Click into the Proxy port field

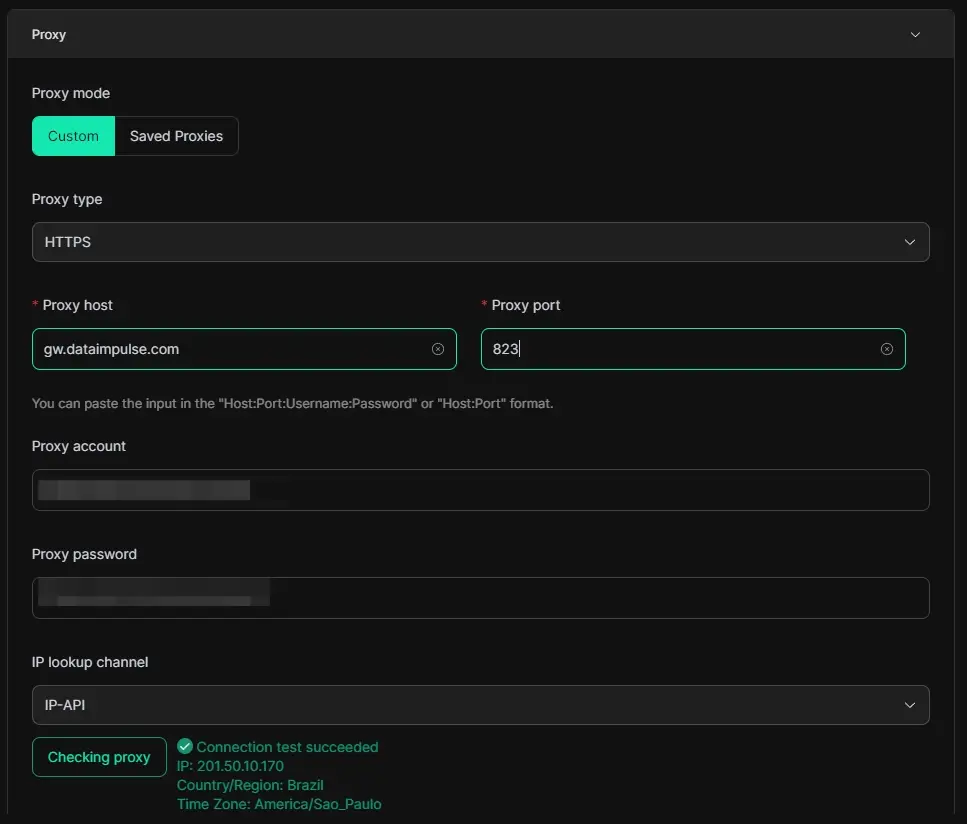[680, 349]
